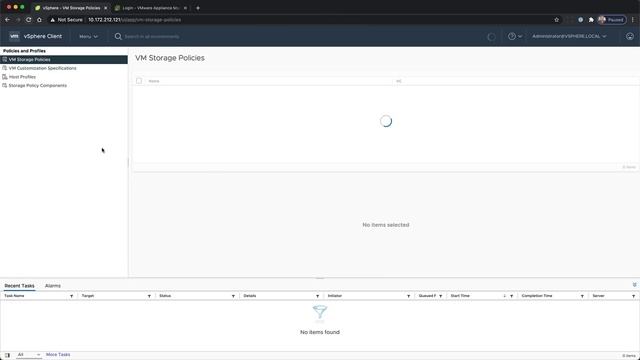640x360 pixels.
Task: Filter the Task Name column
Action: [71, 296]
